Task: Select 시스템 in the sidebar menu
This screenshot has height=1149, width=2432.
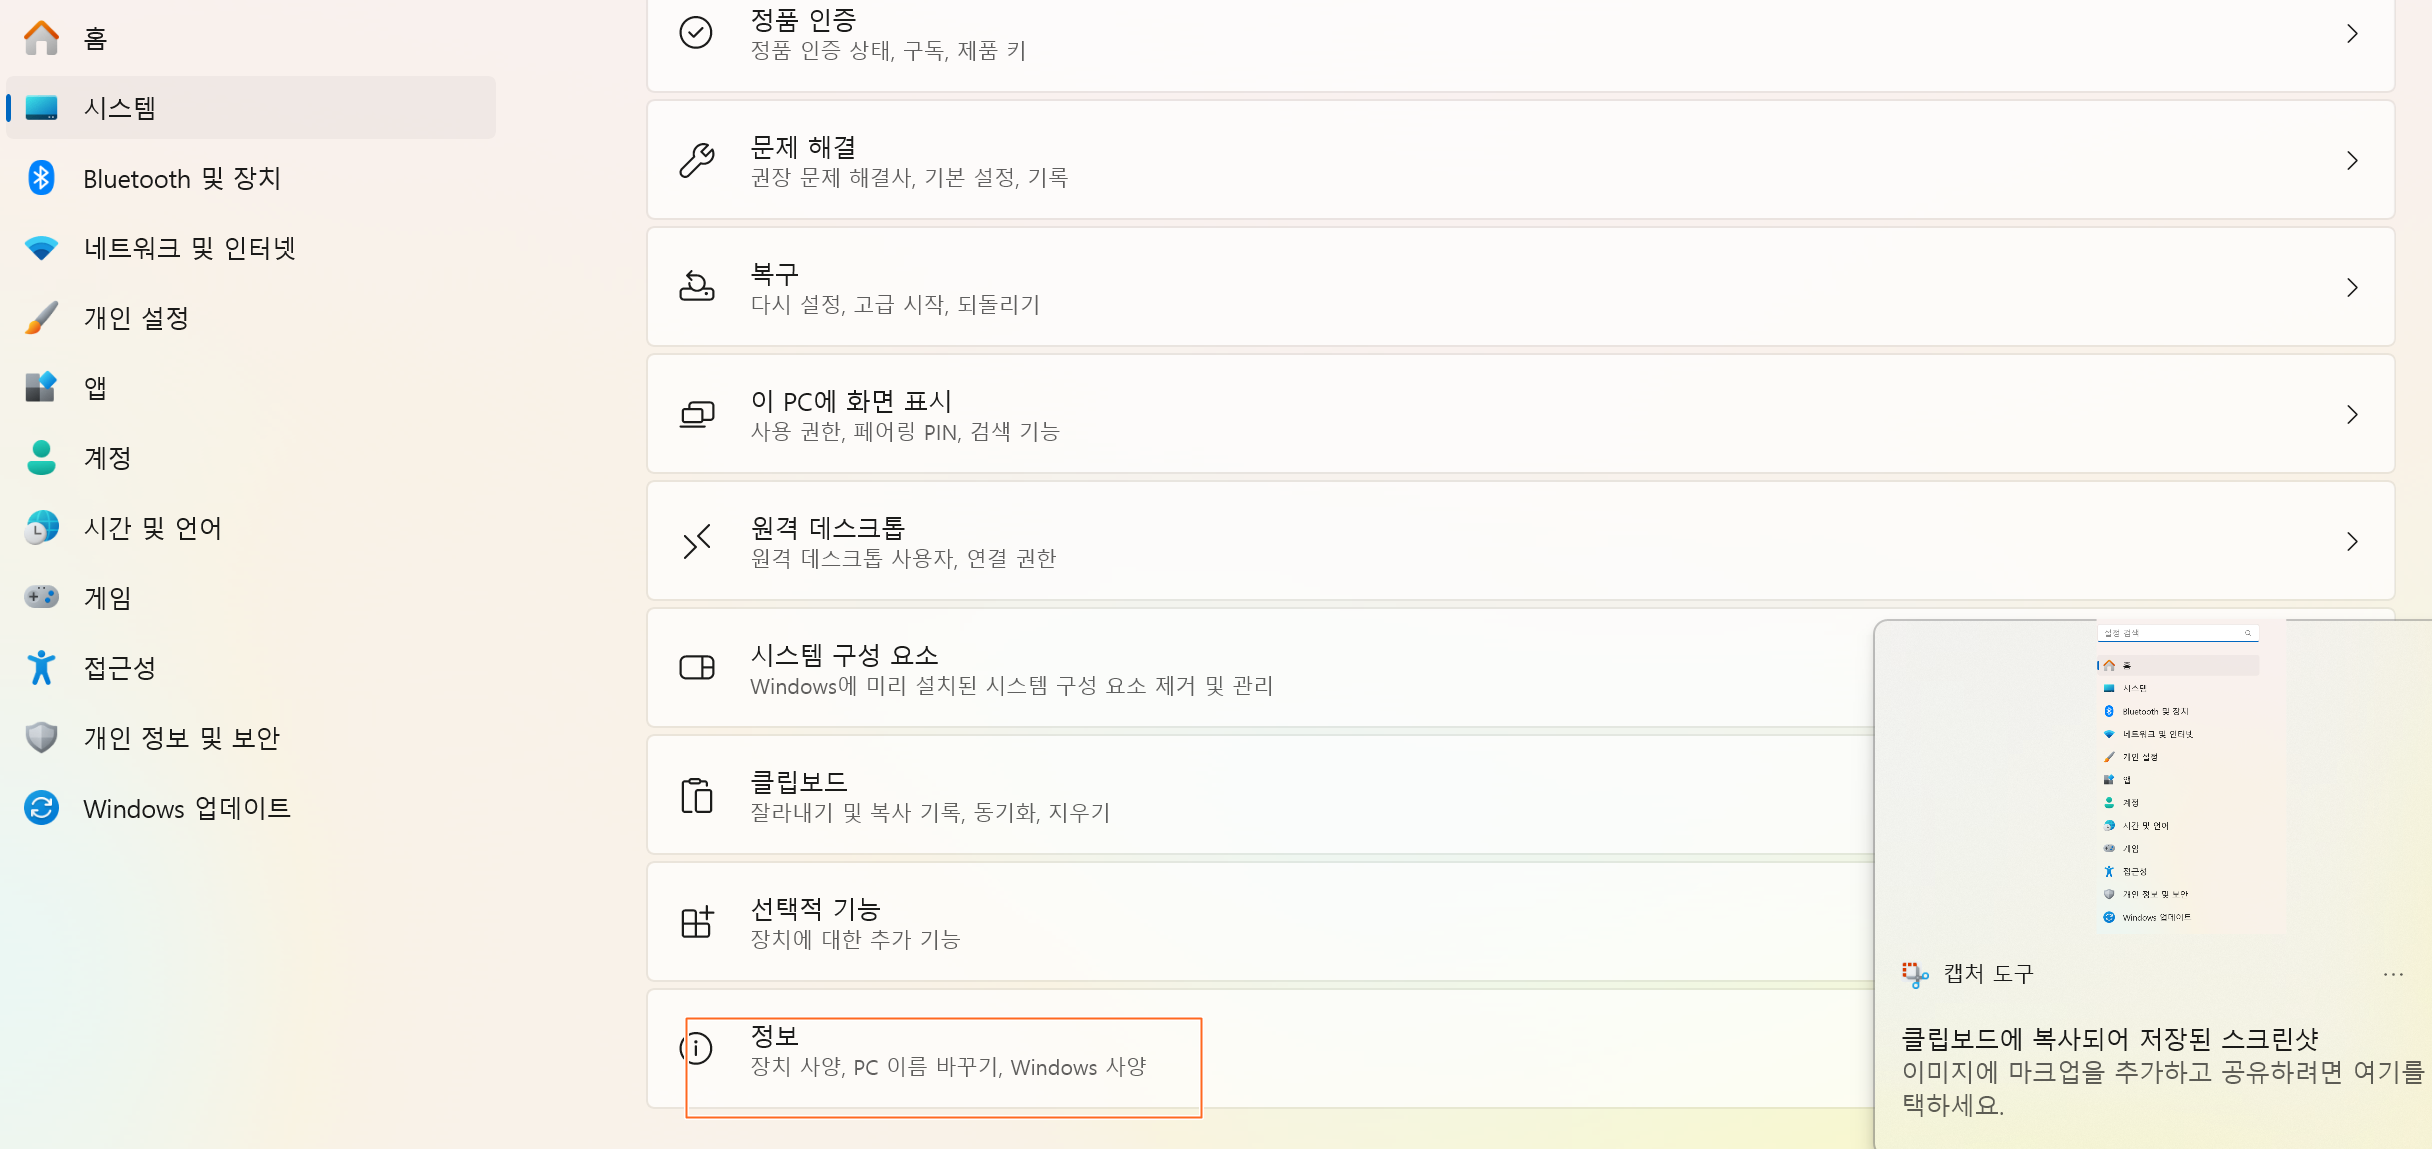Action: point(120,107)
